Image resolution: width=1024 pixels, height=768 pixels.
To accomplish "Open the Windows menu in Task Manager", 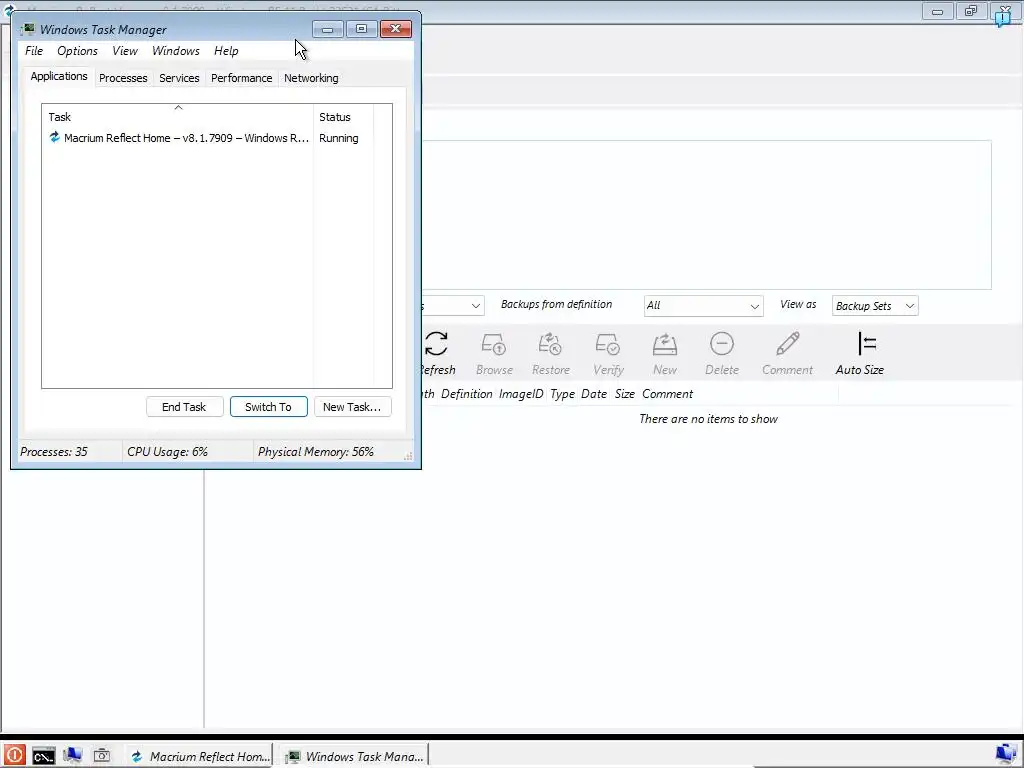I will click(176, 51).
